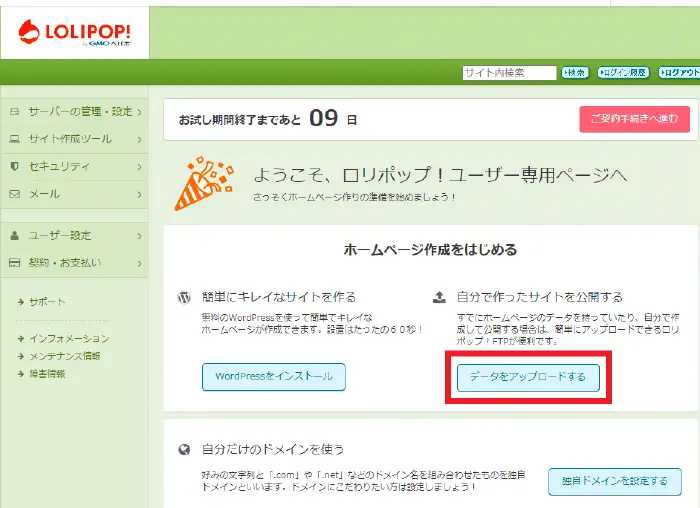Open the メンテナンス情報 link

[x=65, y=356]
